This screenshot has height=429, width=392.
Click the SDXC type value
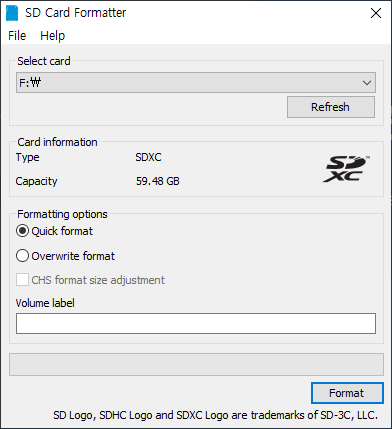click(148, 157)
